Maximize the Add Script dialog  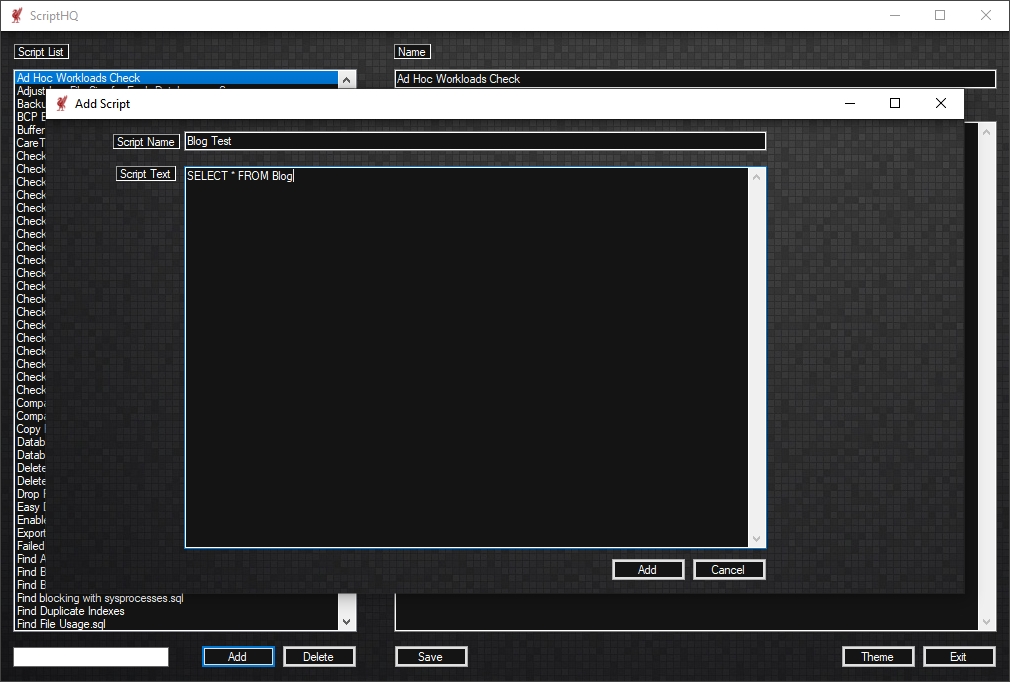[x=895, y=104]
